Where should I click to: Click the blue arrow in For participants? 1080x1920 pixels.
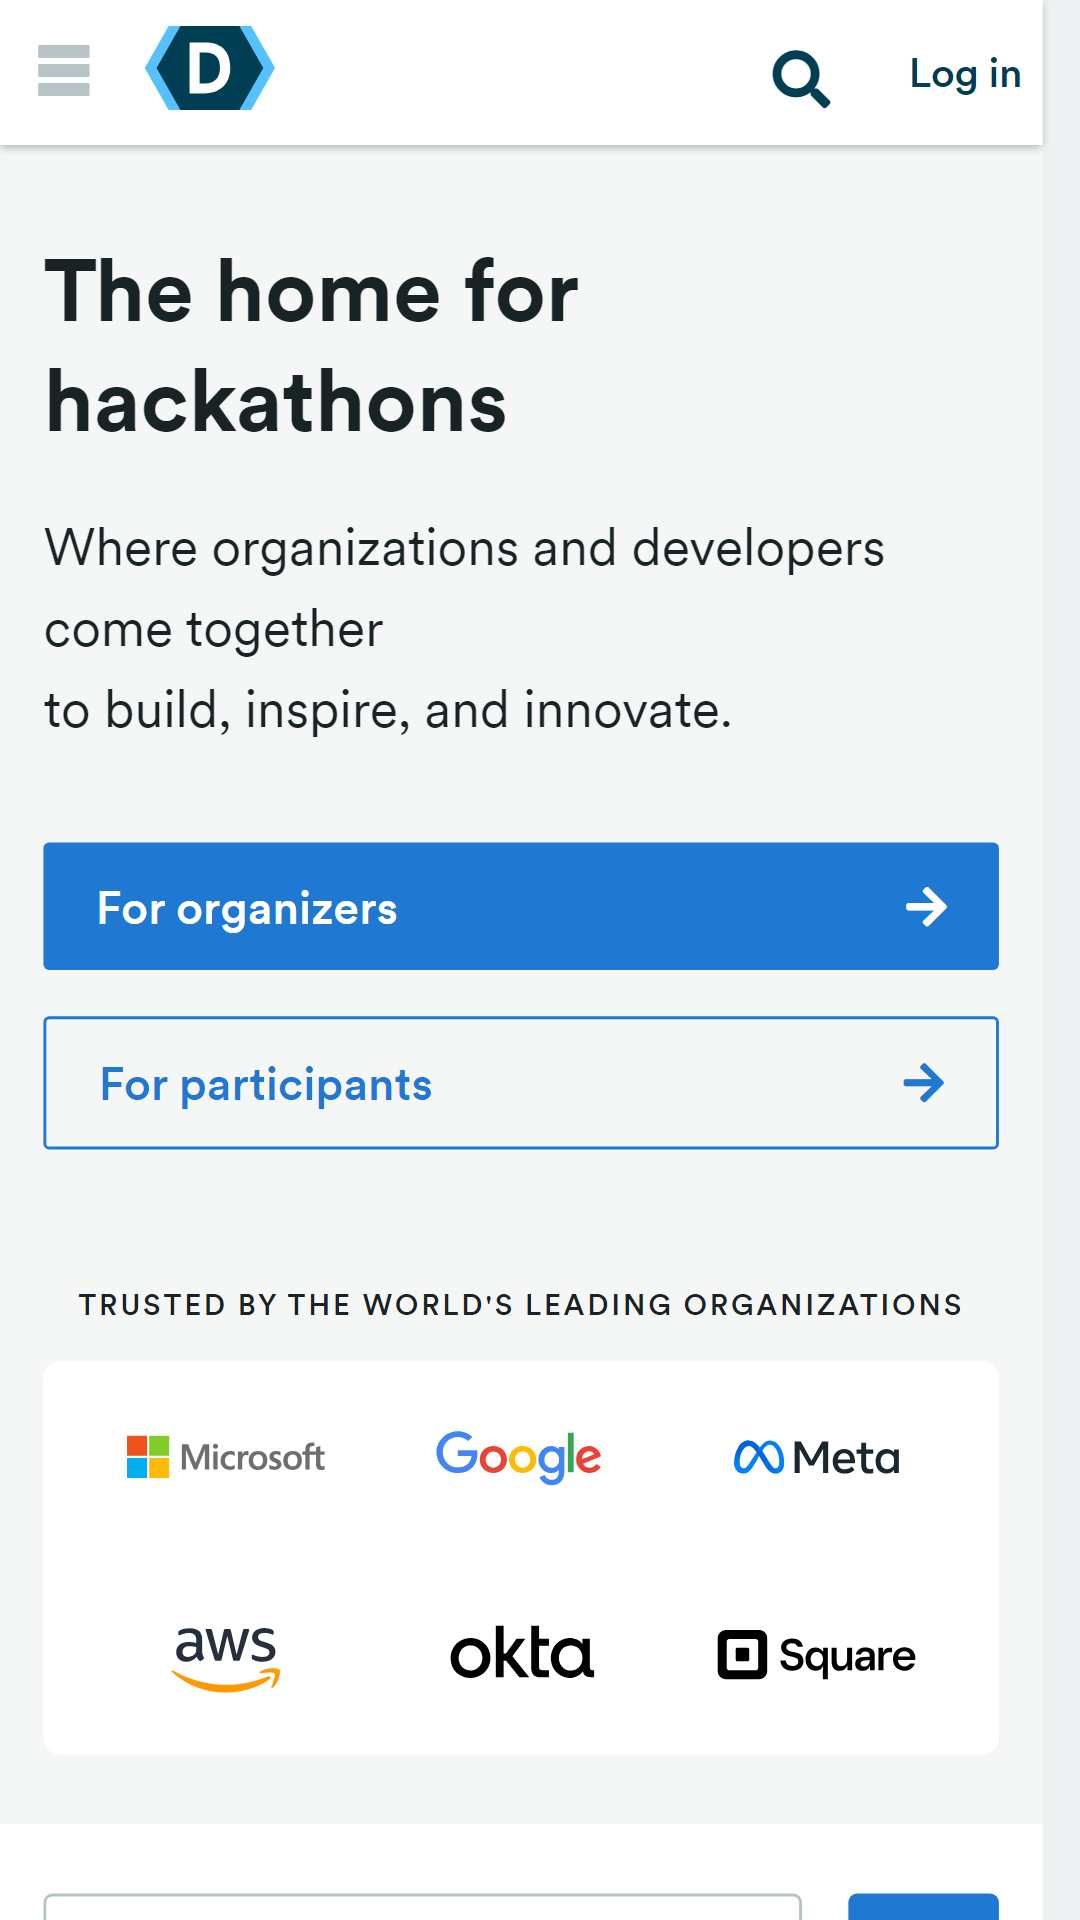click(x=923, y=1083)
